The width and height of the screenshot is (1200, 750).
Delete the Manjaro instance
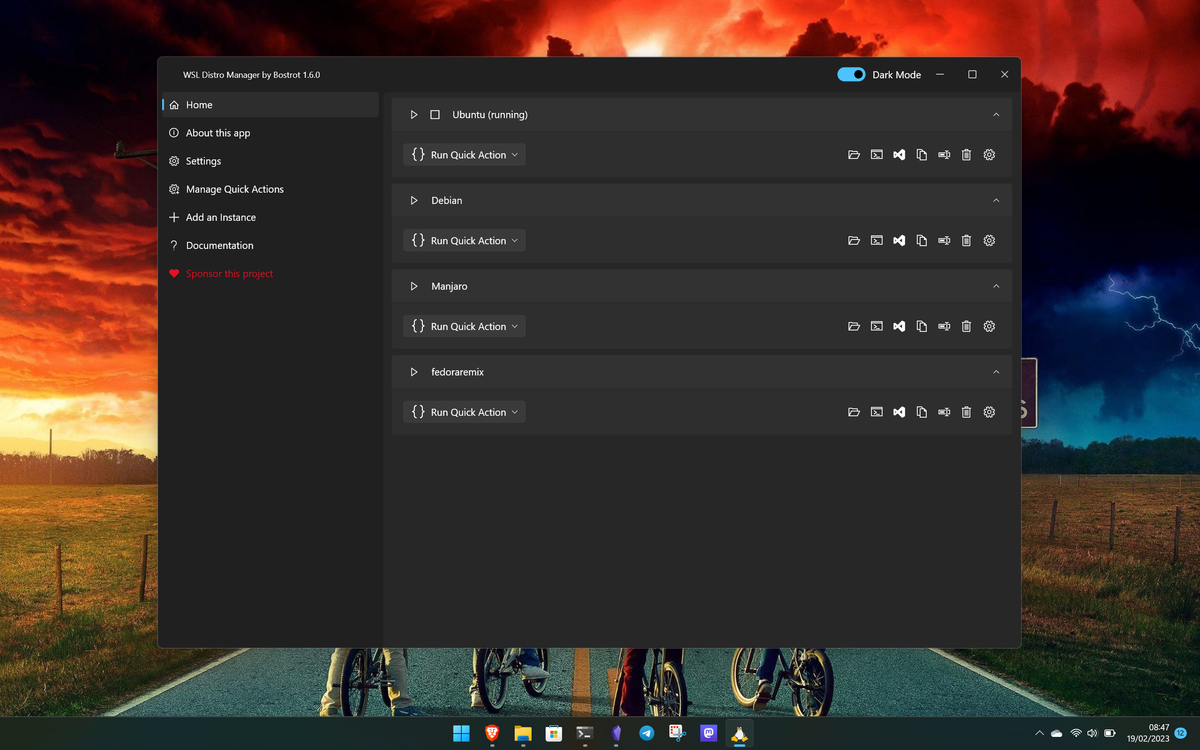(x=966, y=326)
